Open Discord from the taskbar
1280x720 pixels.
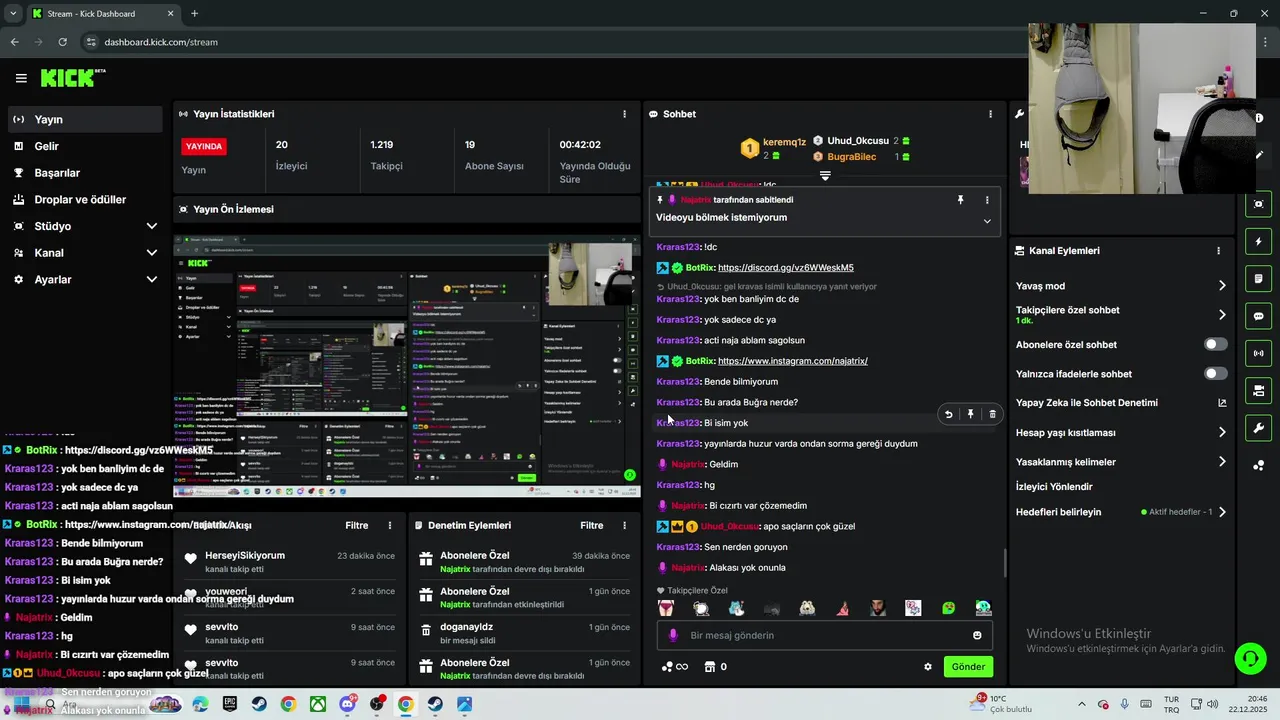coord(347,704)
